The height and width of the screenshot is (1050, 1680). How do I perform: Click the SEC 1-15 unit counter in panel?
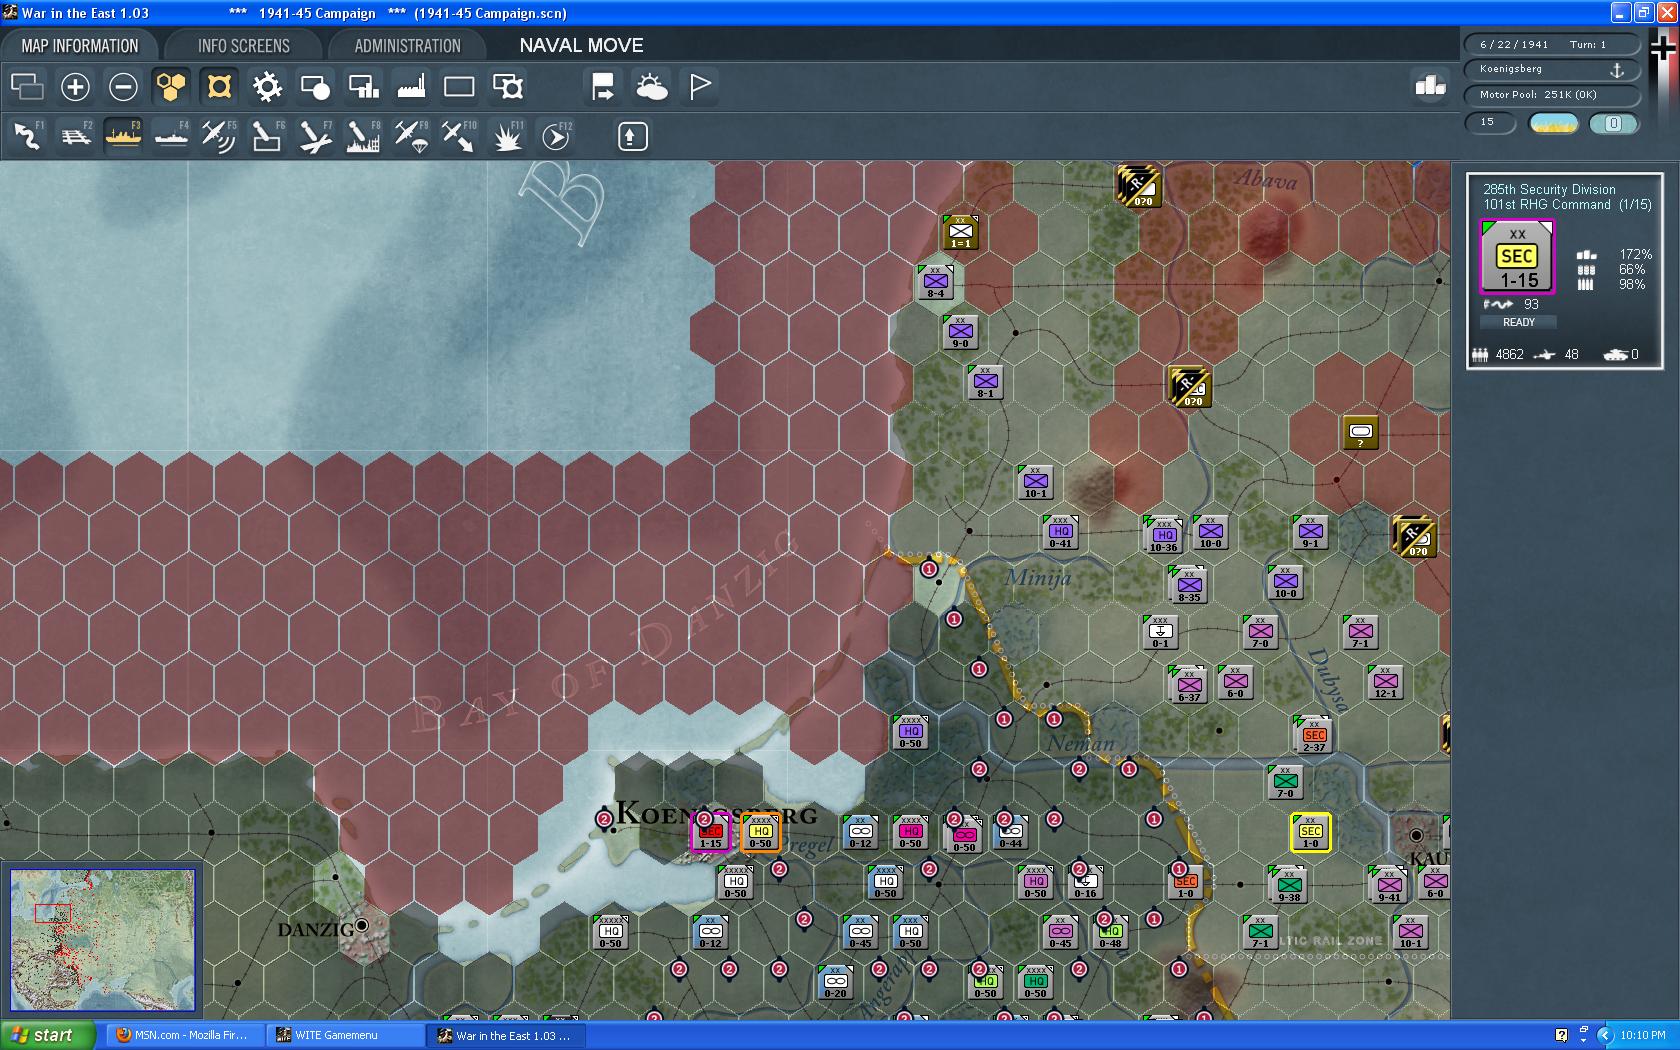coord(1517,257)
